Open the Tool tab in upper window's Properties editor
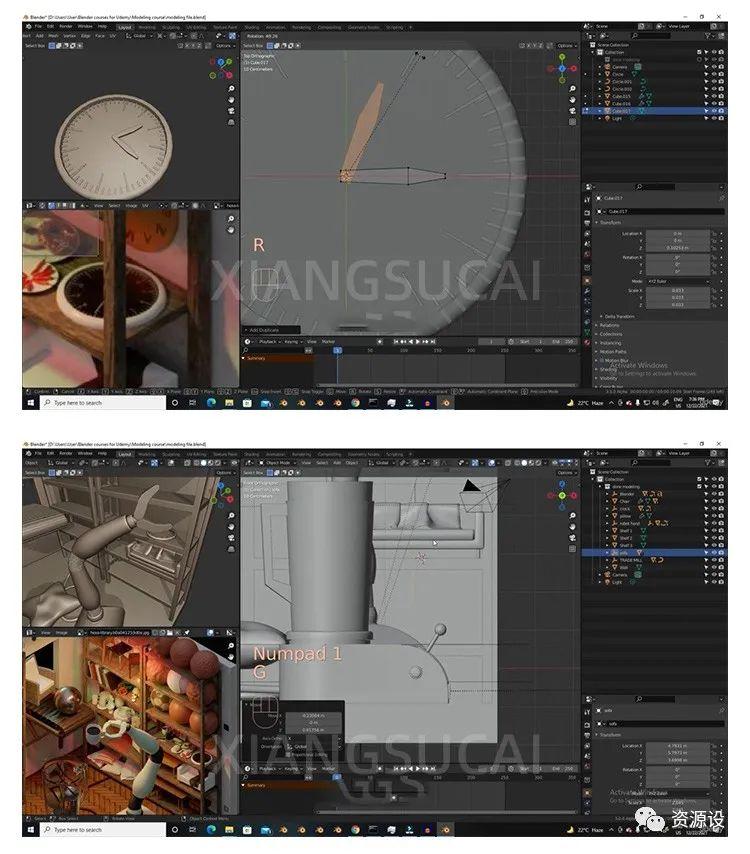 tap(587, 200)
